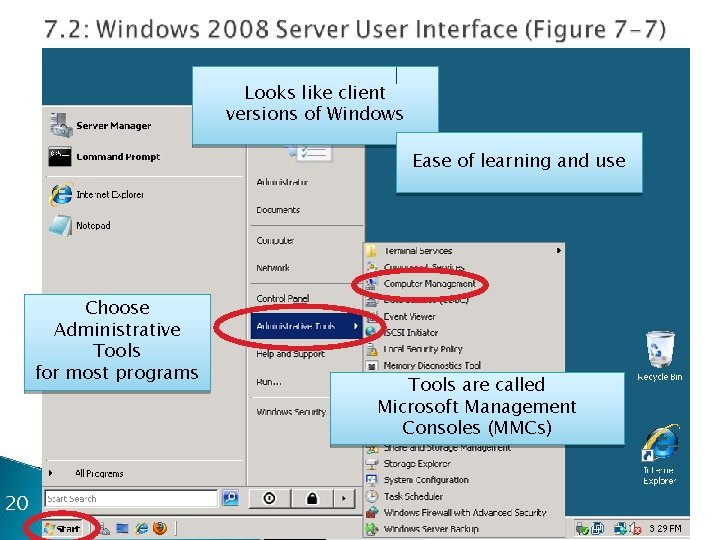720x540 pixels.
Task: Open Windows Server Backup
Action: point(431,529)
